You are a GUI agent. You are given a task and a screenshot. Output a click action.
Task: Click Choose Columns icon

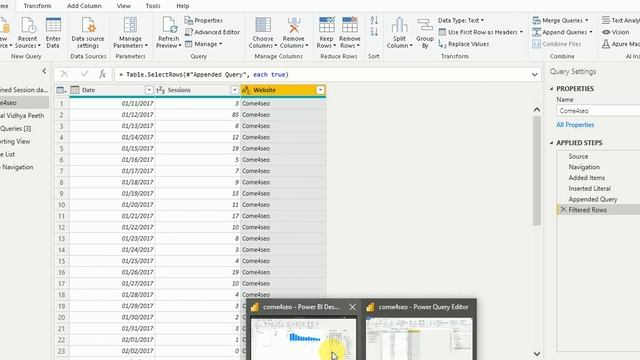point(263,25)
